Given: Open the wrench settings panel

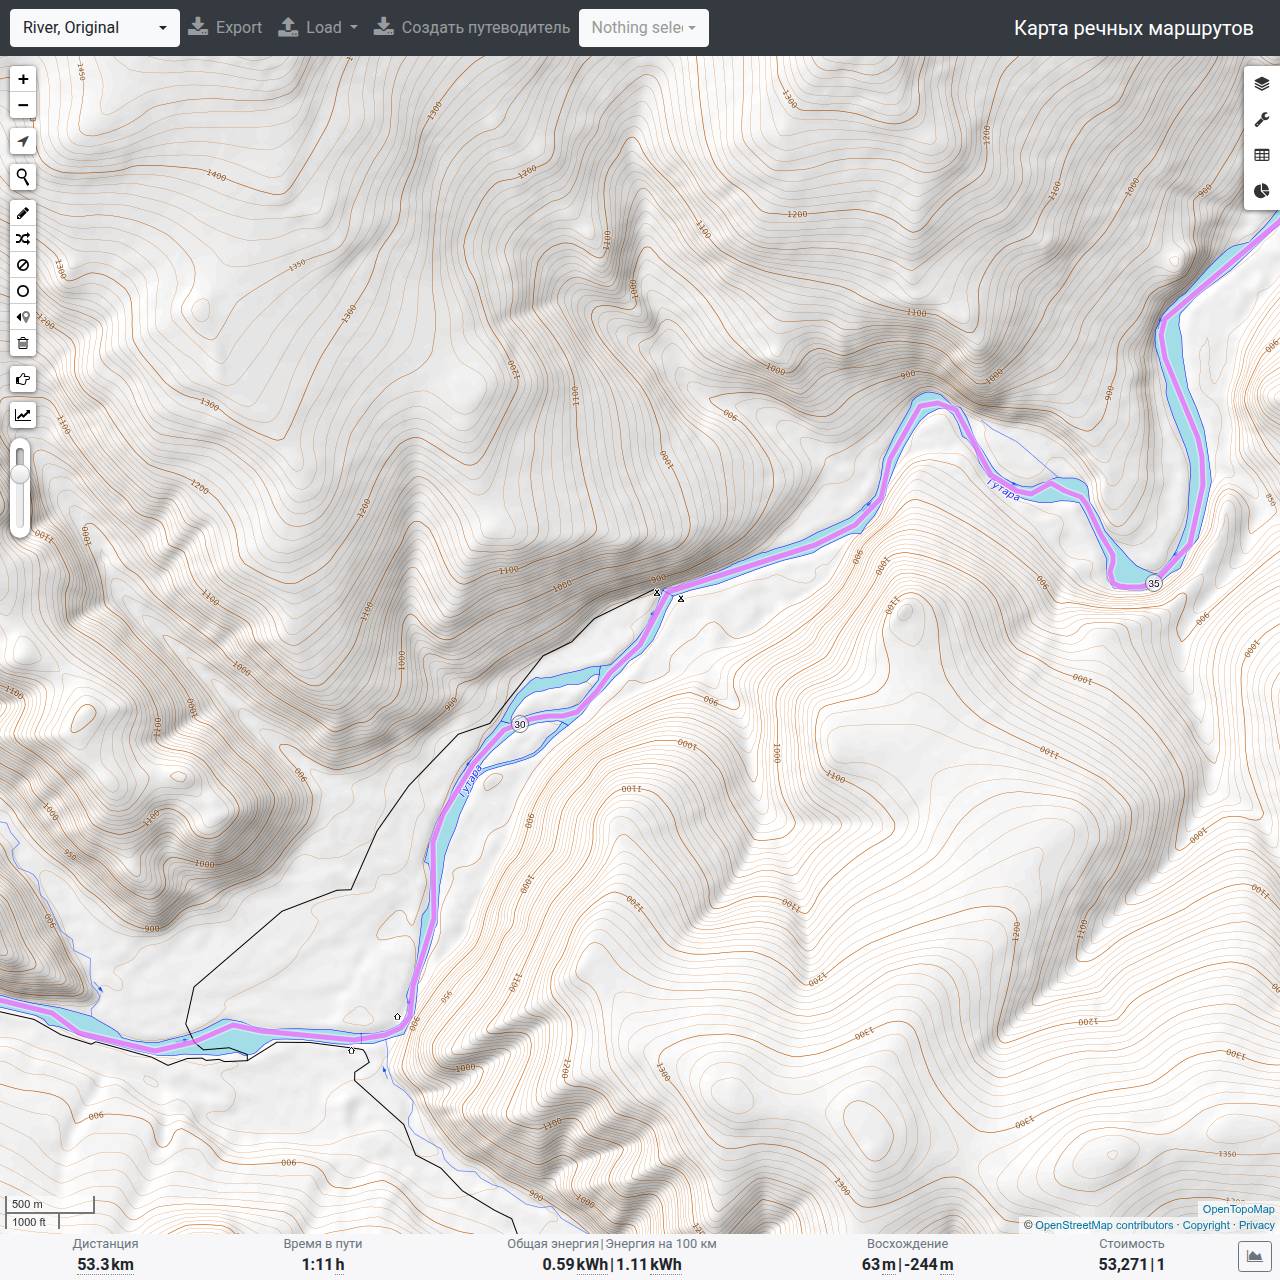Looking at the screenshot, I should click(1262, 120).
